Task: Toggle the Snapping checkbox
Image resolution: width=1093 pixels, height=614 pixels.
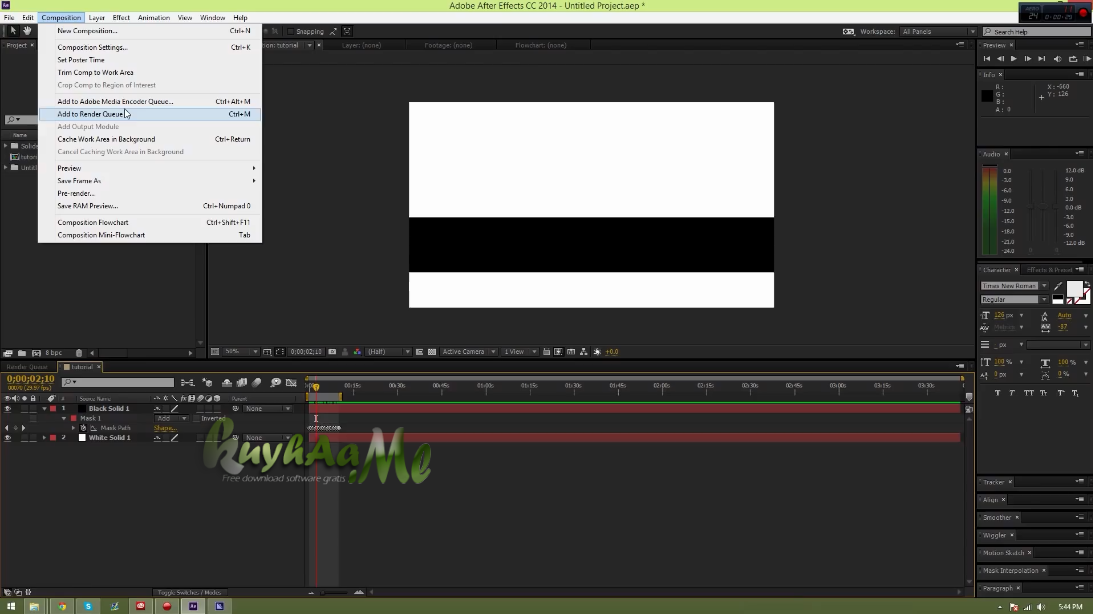Action: [x=291, y=31]
